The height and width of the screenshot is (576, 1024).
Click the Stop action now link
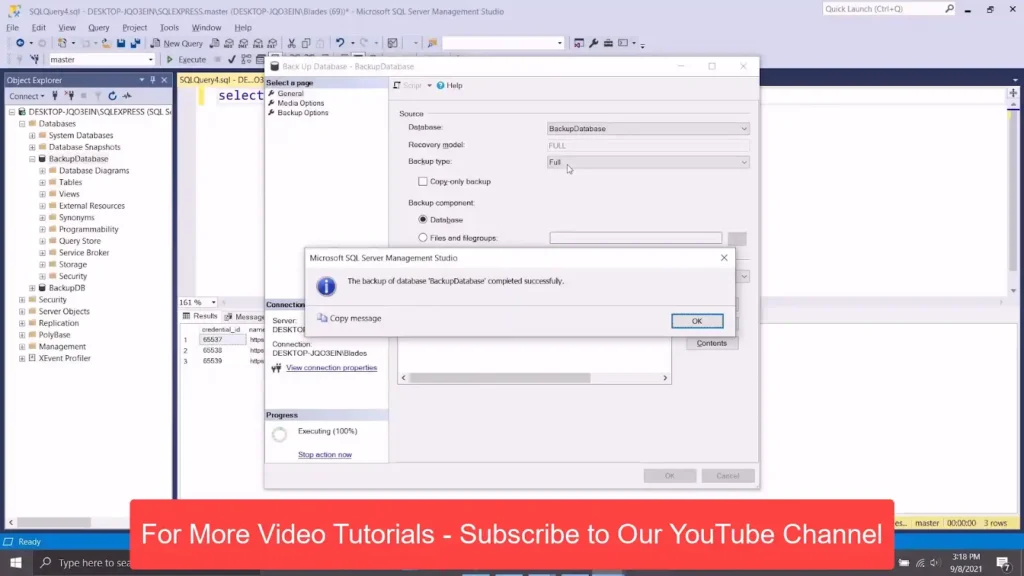(x=325, y=455)
